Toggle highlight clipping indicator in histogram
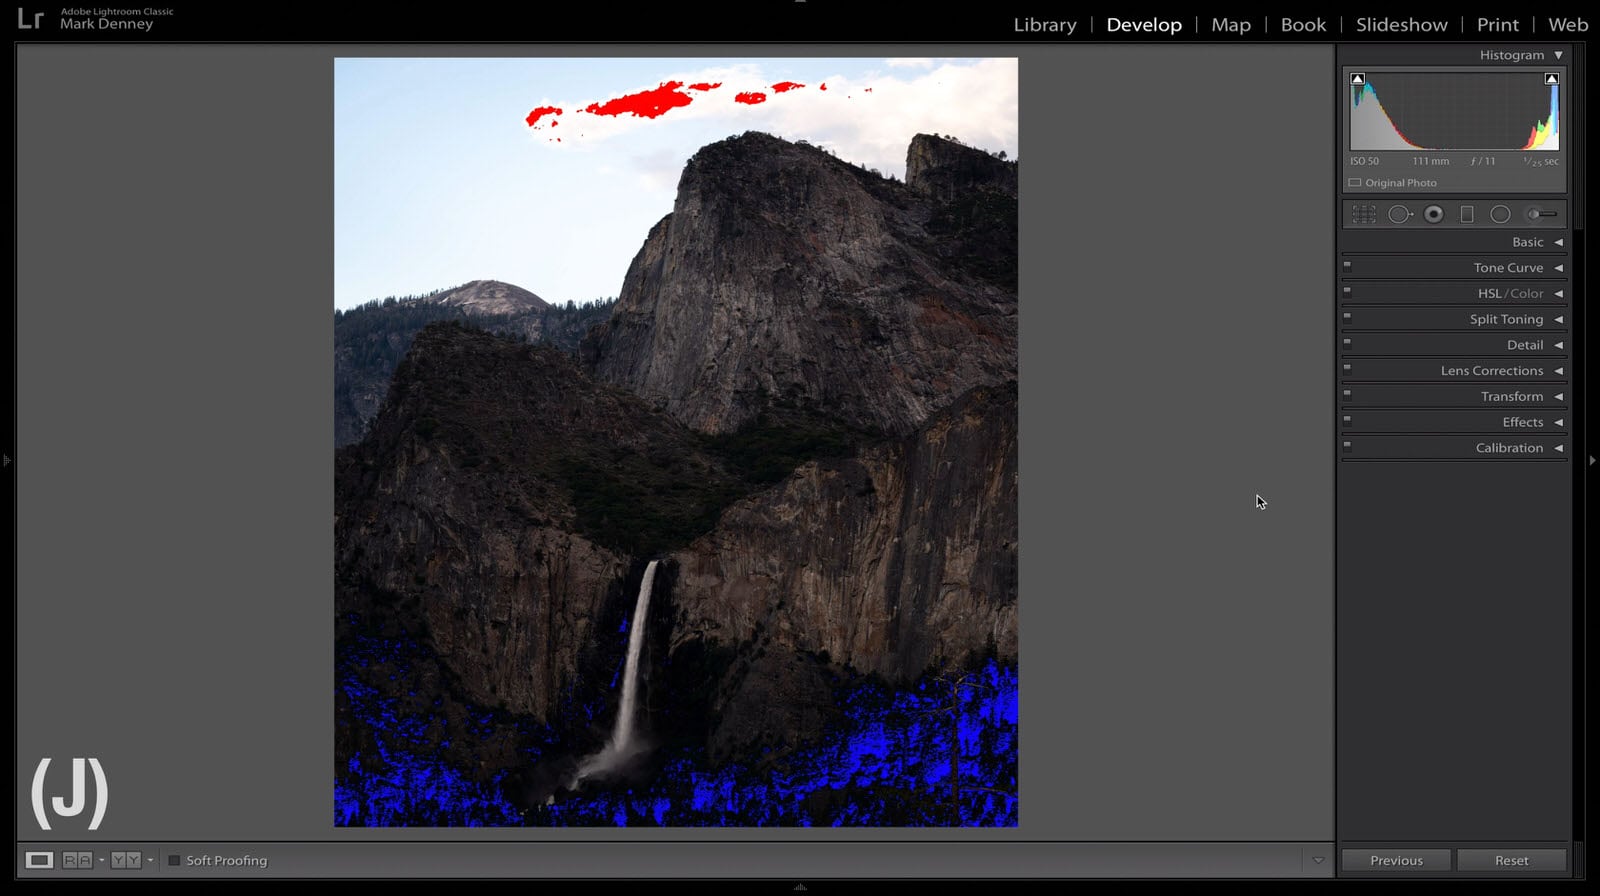The image size is (1600, 896). (1551, 79)
